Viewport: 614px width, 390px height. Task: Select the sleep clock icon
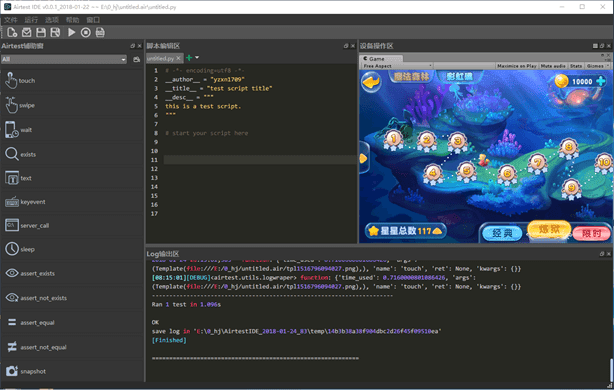[x=12, y=249]
